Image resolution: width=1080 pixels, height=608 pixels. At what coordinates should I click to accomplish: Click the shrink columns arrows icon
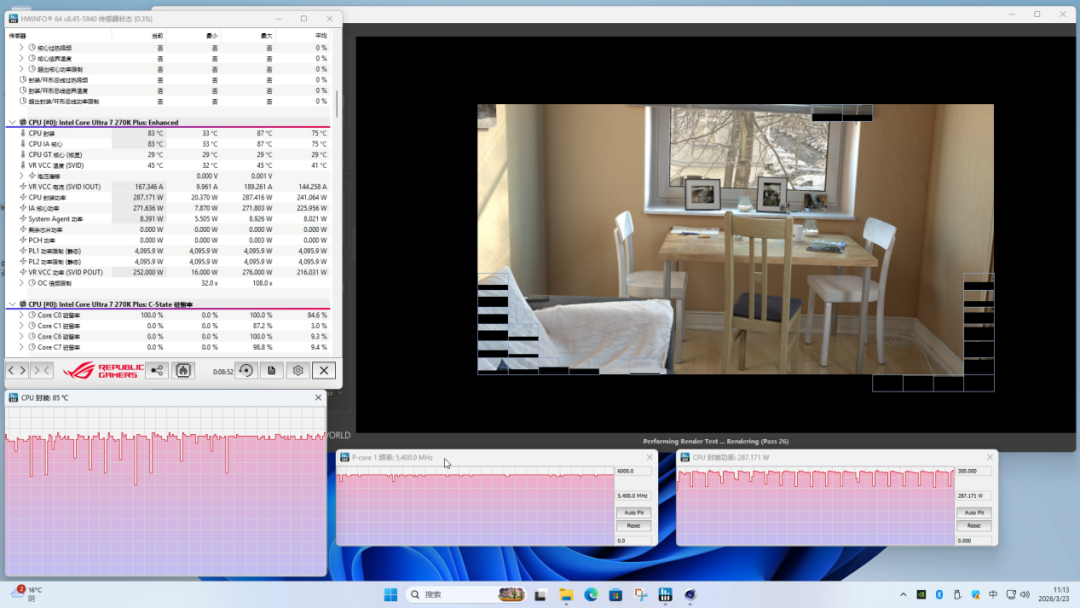(x=42, y=370)
